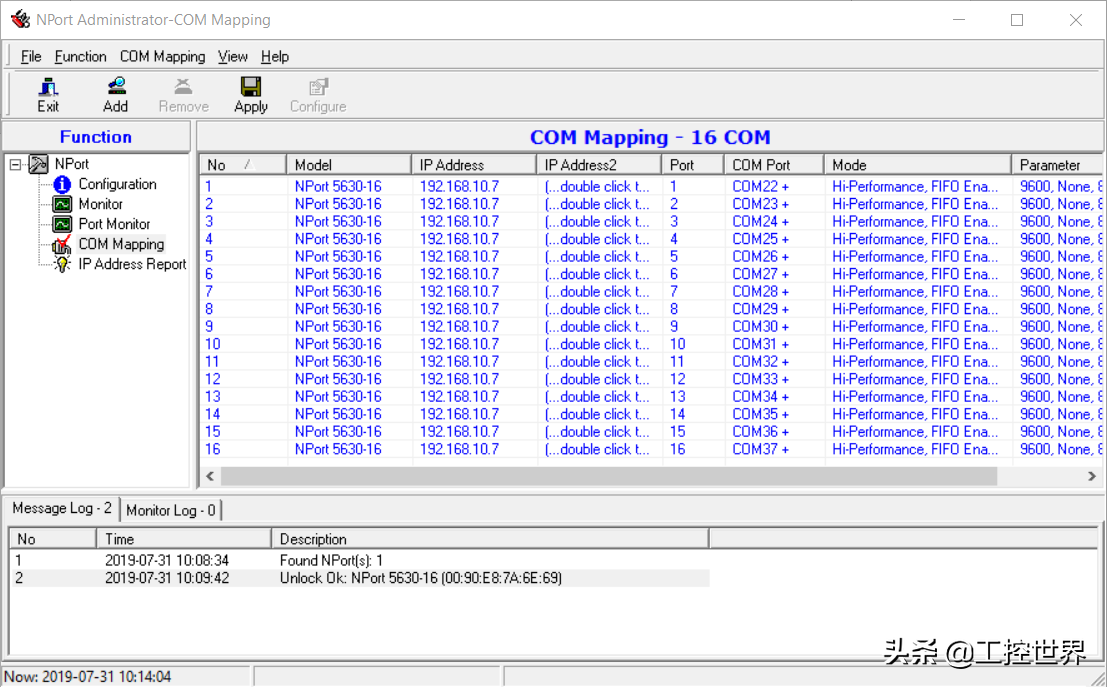Click the horizontal scrollbar right arrow
The width and height of the screenshot is (1107, 687).
click(1092, 477)
